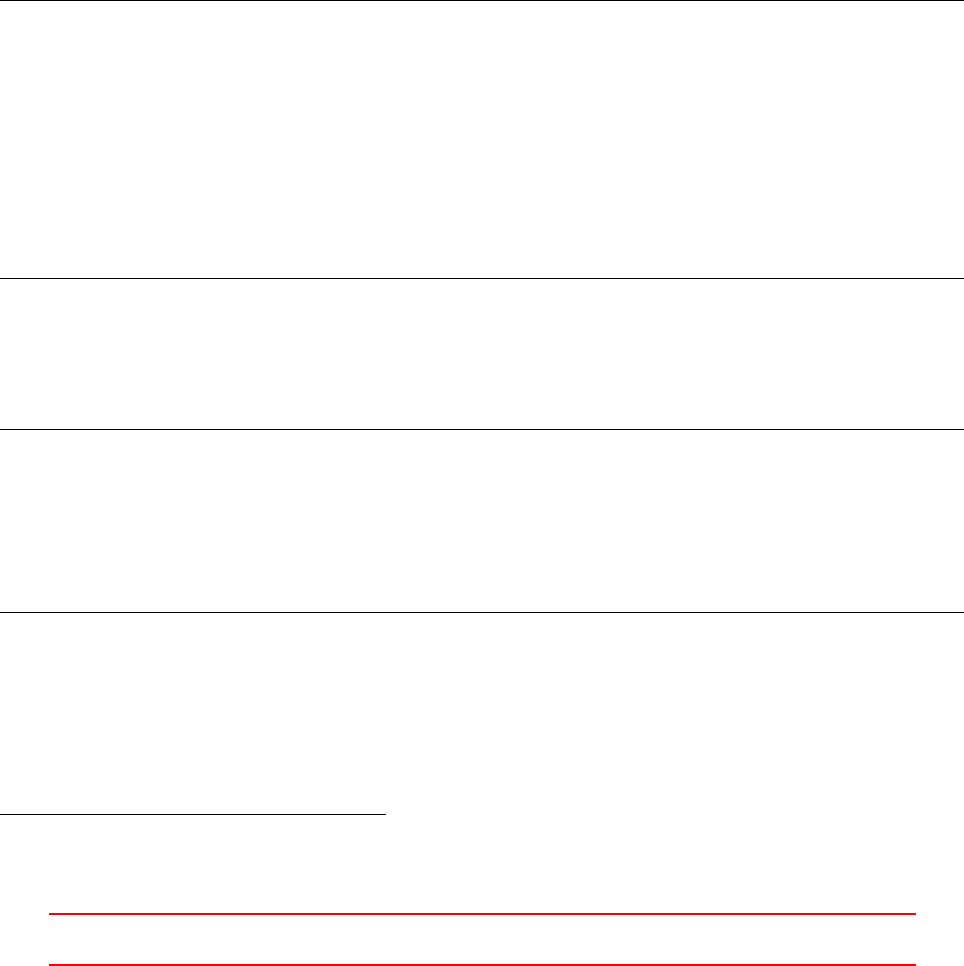
Task: Click the fourth full-width black divider line
Action: click(x=482, y=612)
